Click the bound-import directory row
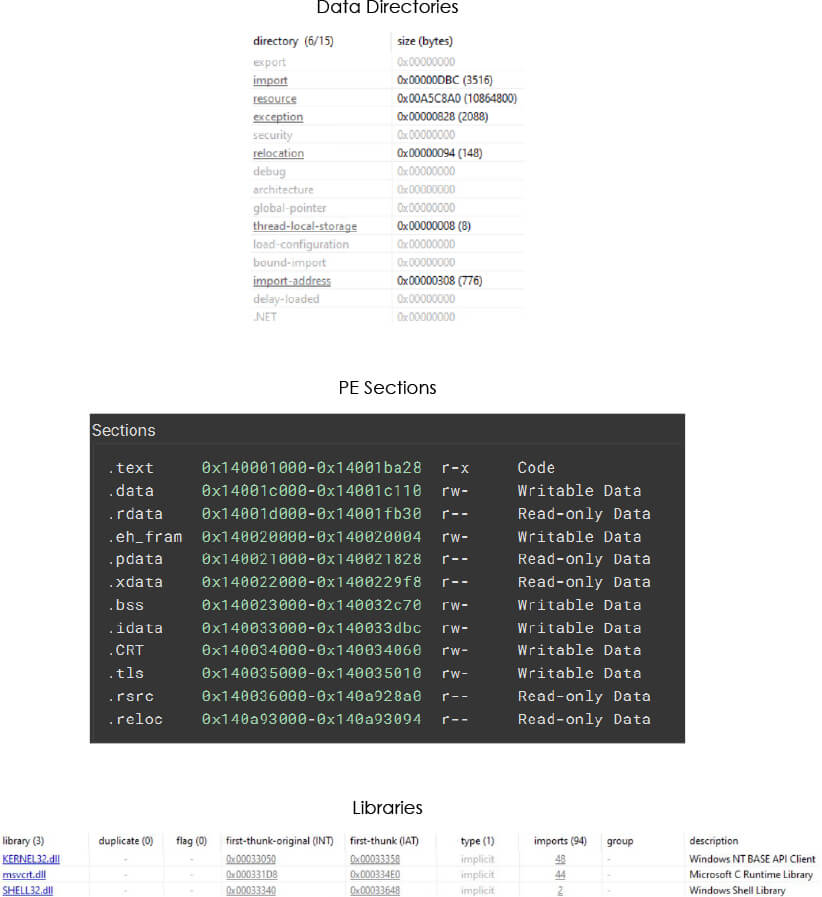The height and width of the screenshot is (897, 822). coord(387,263)
